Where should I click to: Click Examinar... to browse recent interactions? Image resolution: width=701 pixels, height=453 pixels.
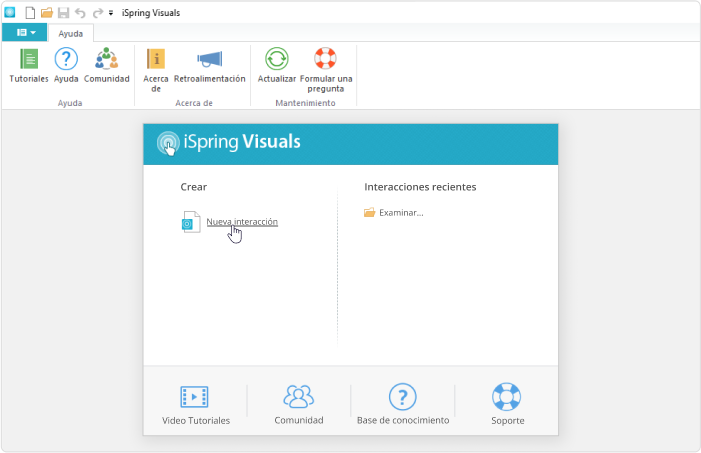coord(401,213)
